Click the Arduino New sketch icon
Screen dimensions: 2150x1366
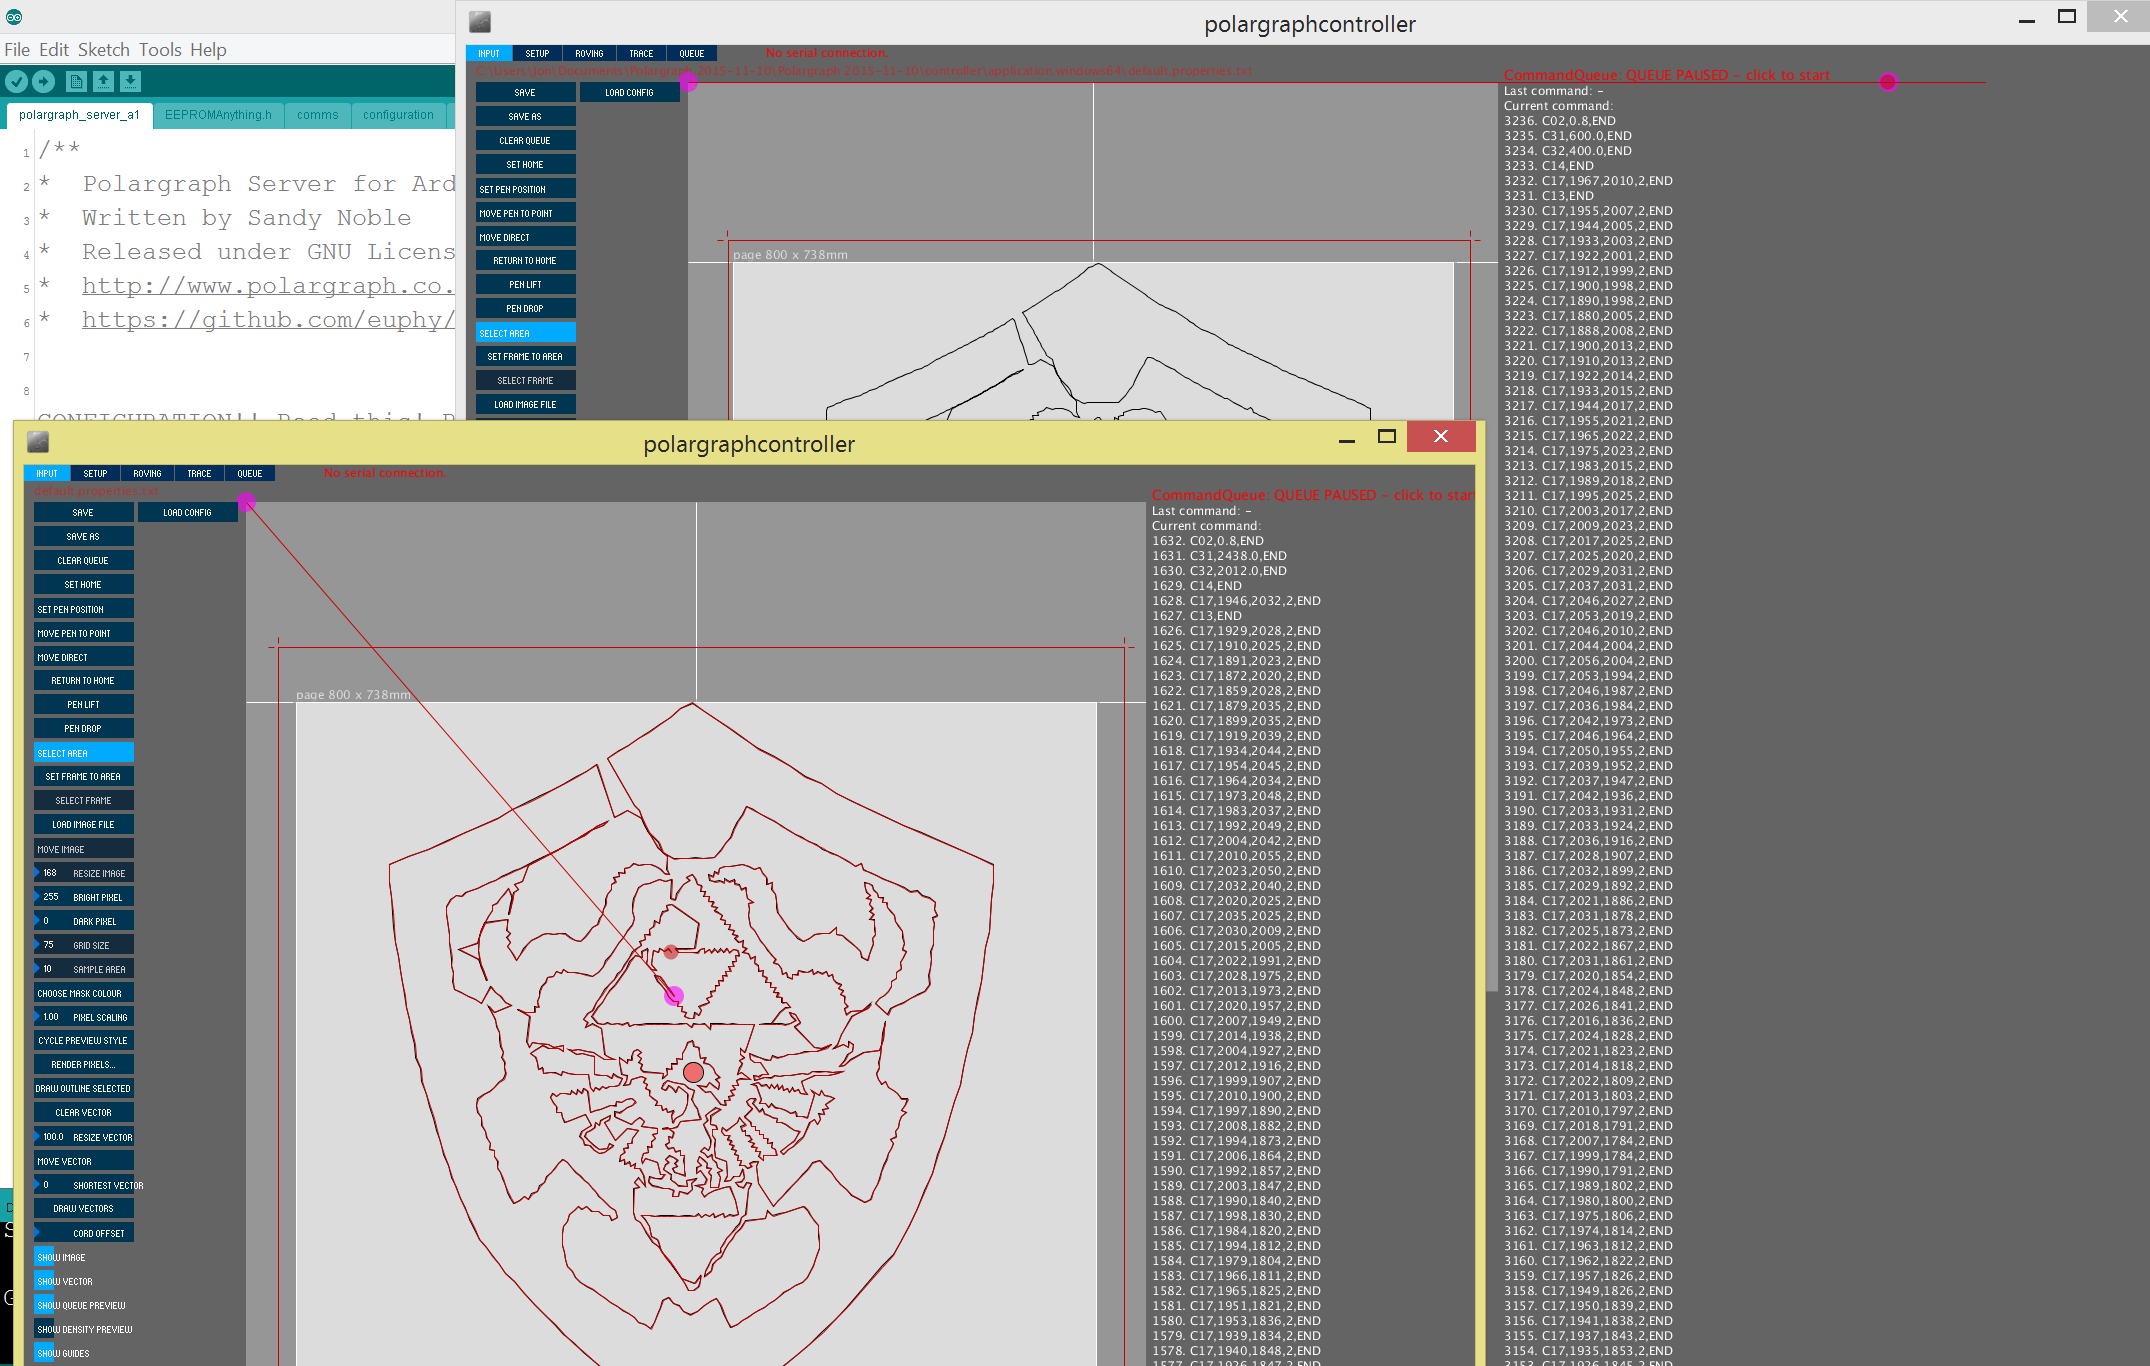(76, 82)
